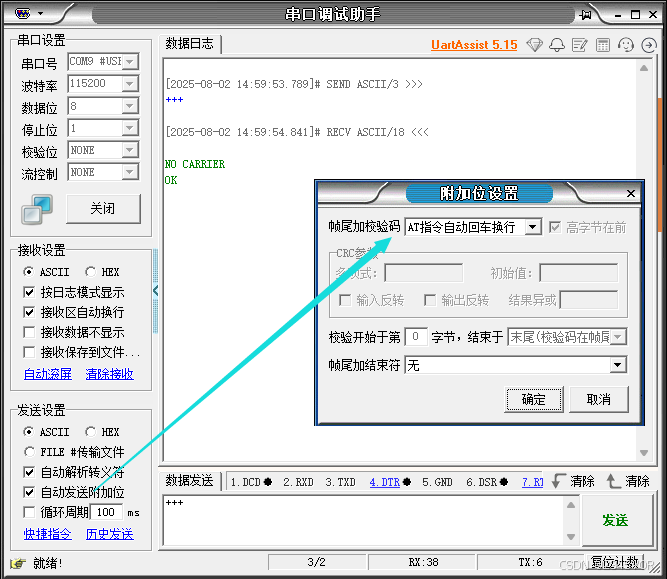The image size is (667, 579).
Task: Pin the window with the pushpin icon
Action: (586, 15)
